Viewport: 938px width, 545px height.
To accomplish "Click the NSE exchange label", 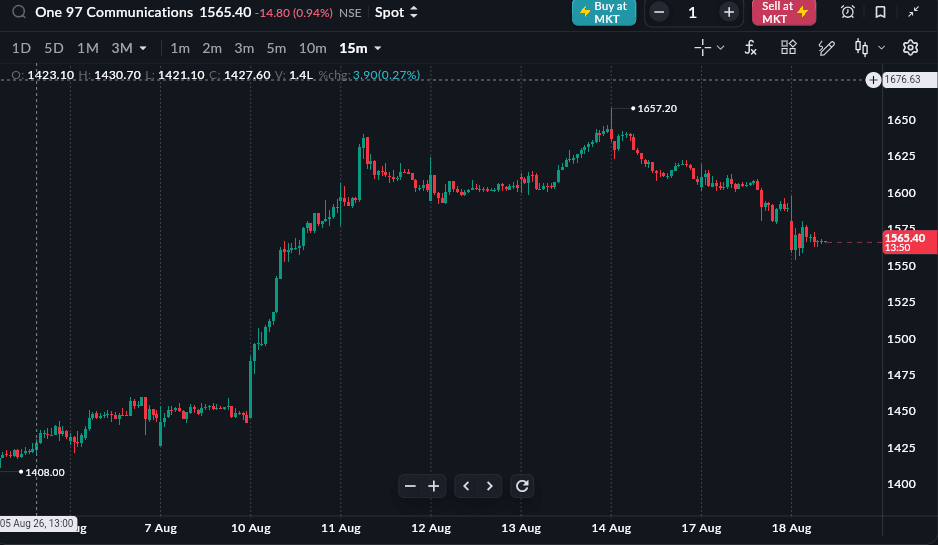I will 351,13.
